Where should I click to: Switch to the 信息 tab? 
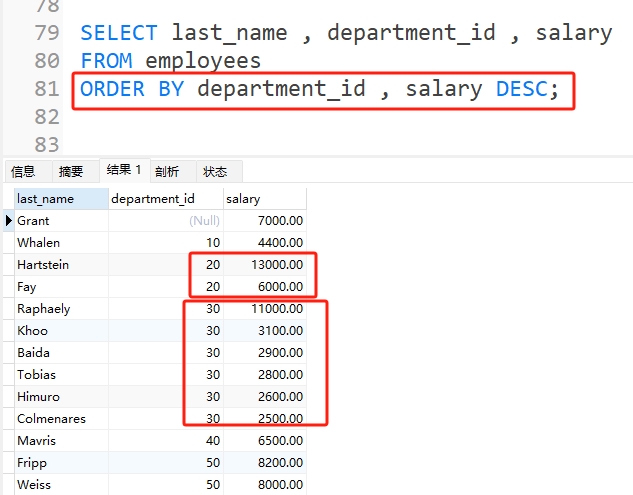pyautogui.click(x=23, y=172)
